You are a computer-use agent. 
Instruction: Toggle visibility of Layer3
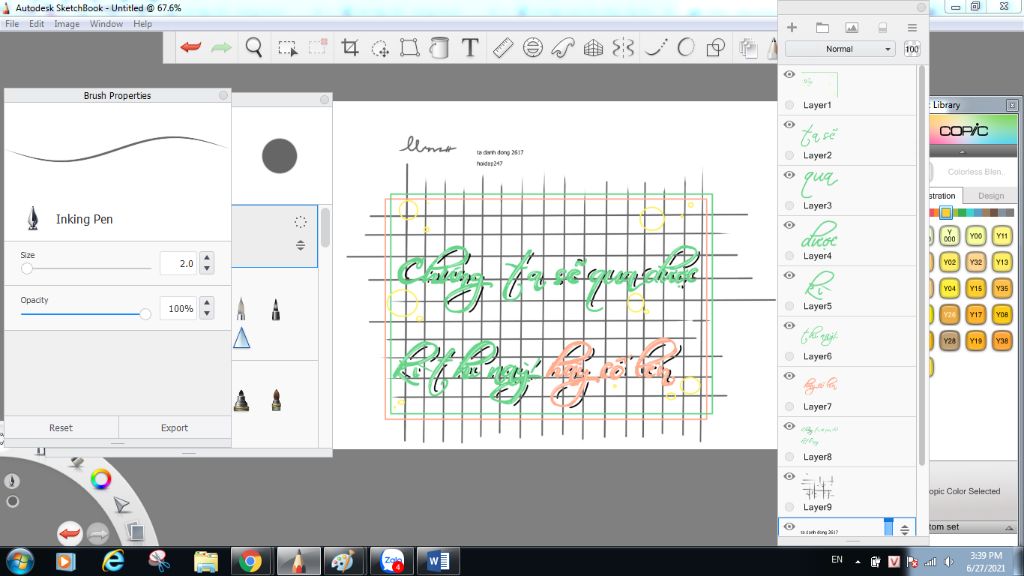click(789, 175)
